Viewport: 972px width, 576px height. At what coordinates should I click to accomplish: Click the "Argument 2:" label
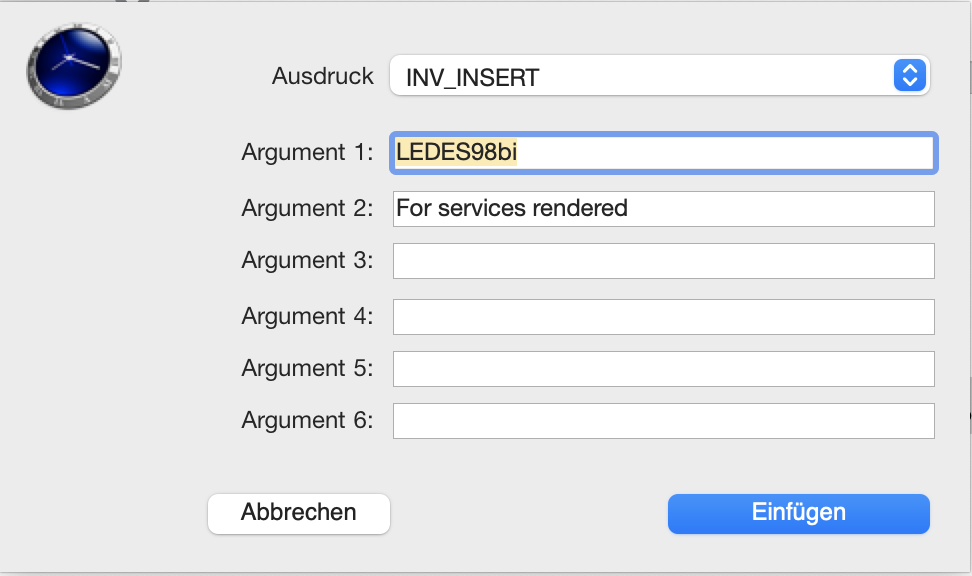(x=307, y=208)
